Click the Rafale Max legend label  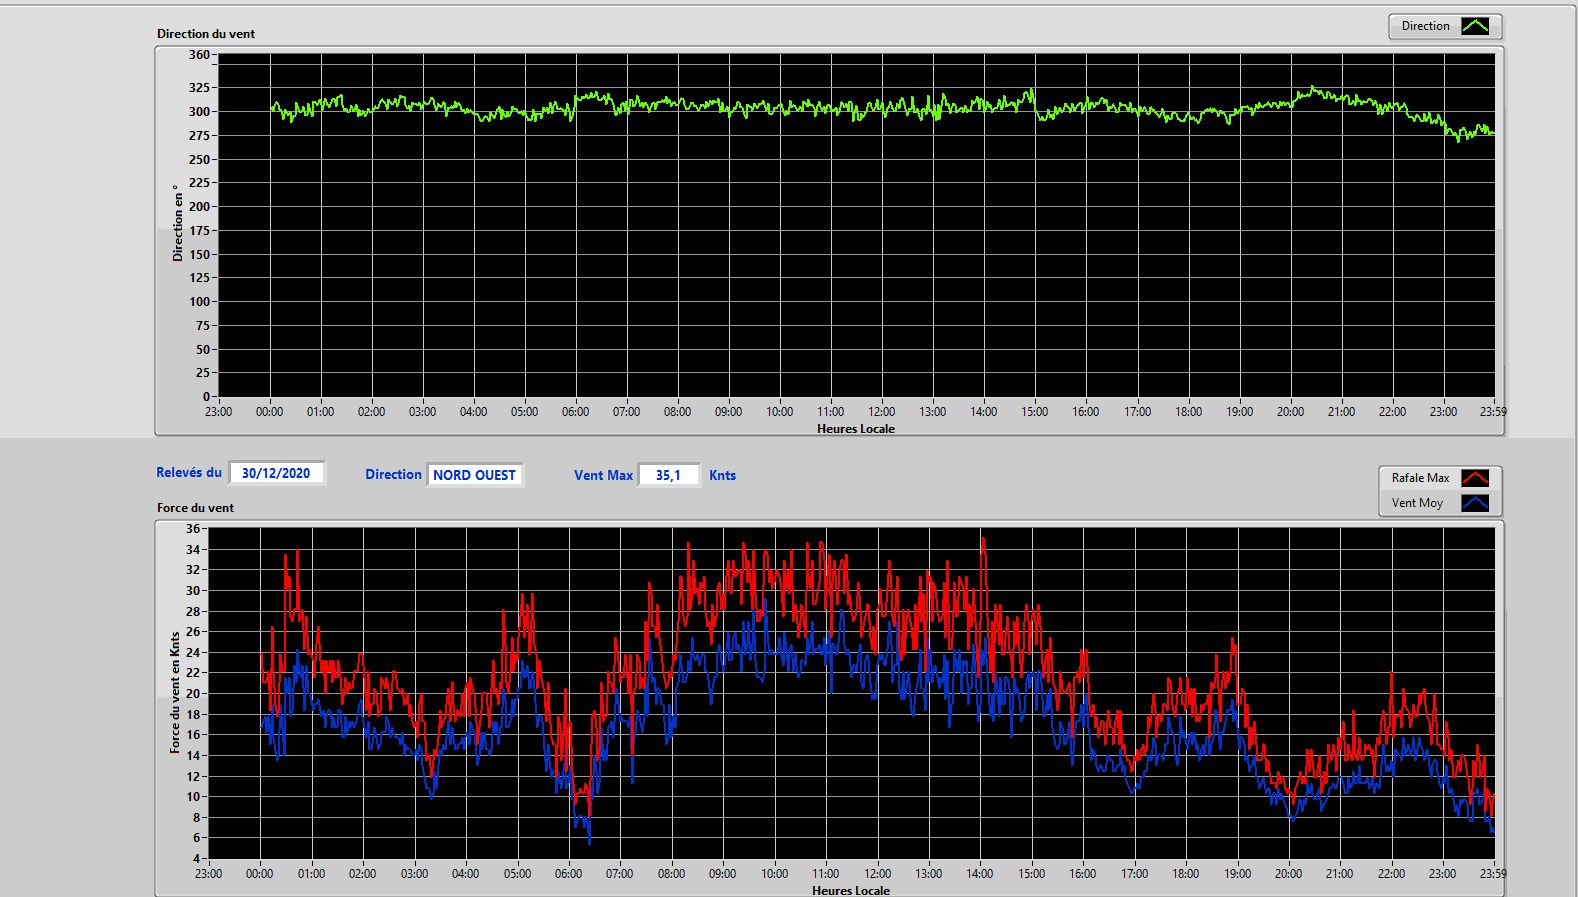tap(1420, 478)
